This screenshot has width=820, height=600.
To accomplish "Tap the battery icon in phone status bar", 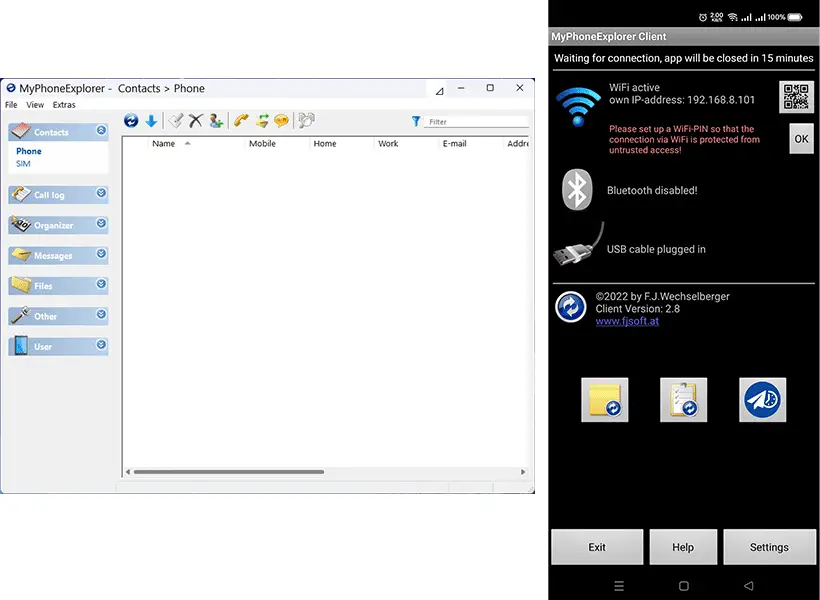I will (795, 17).
